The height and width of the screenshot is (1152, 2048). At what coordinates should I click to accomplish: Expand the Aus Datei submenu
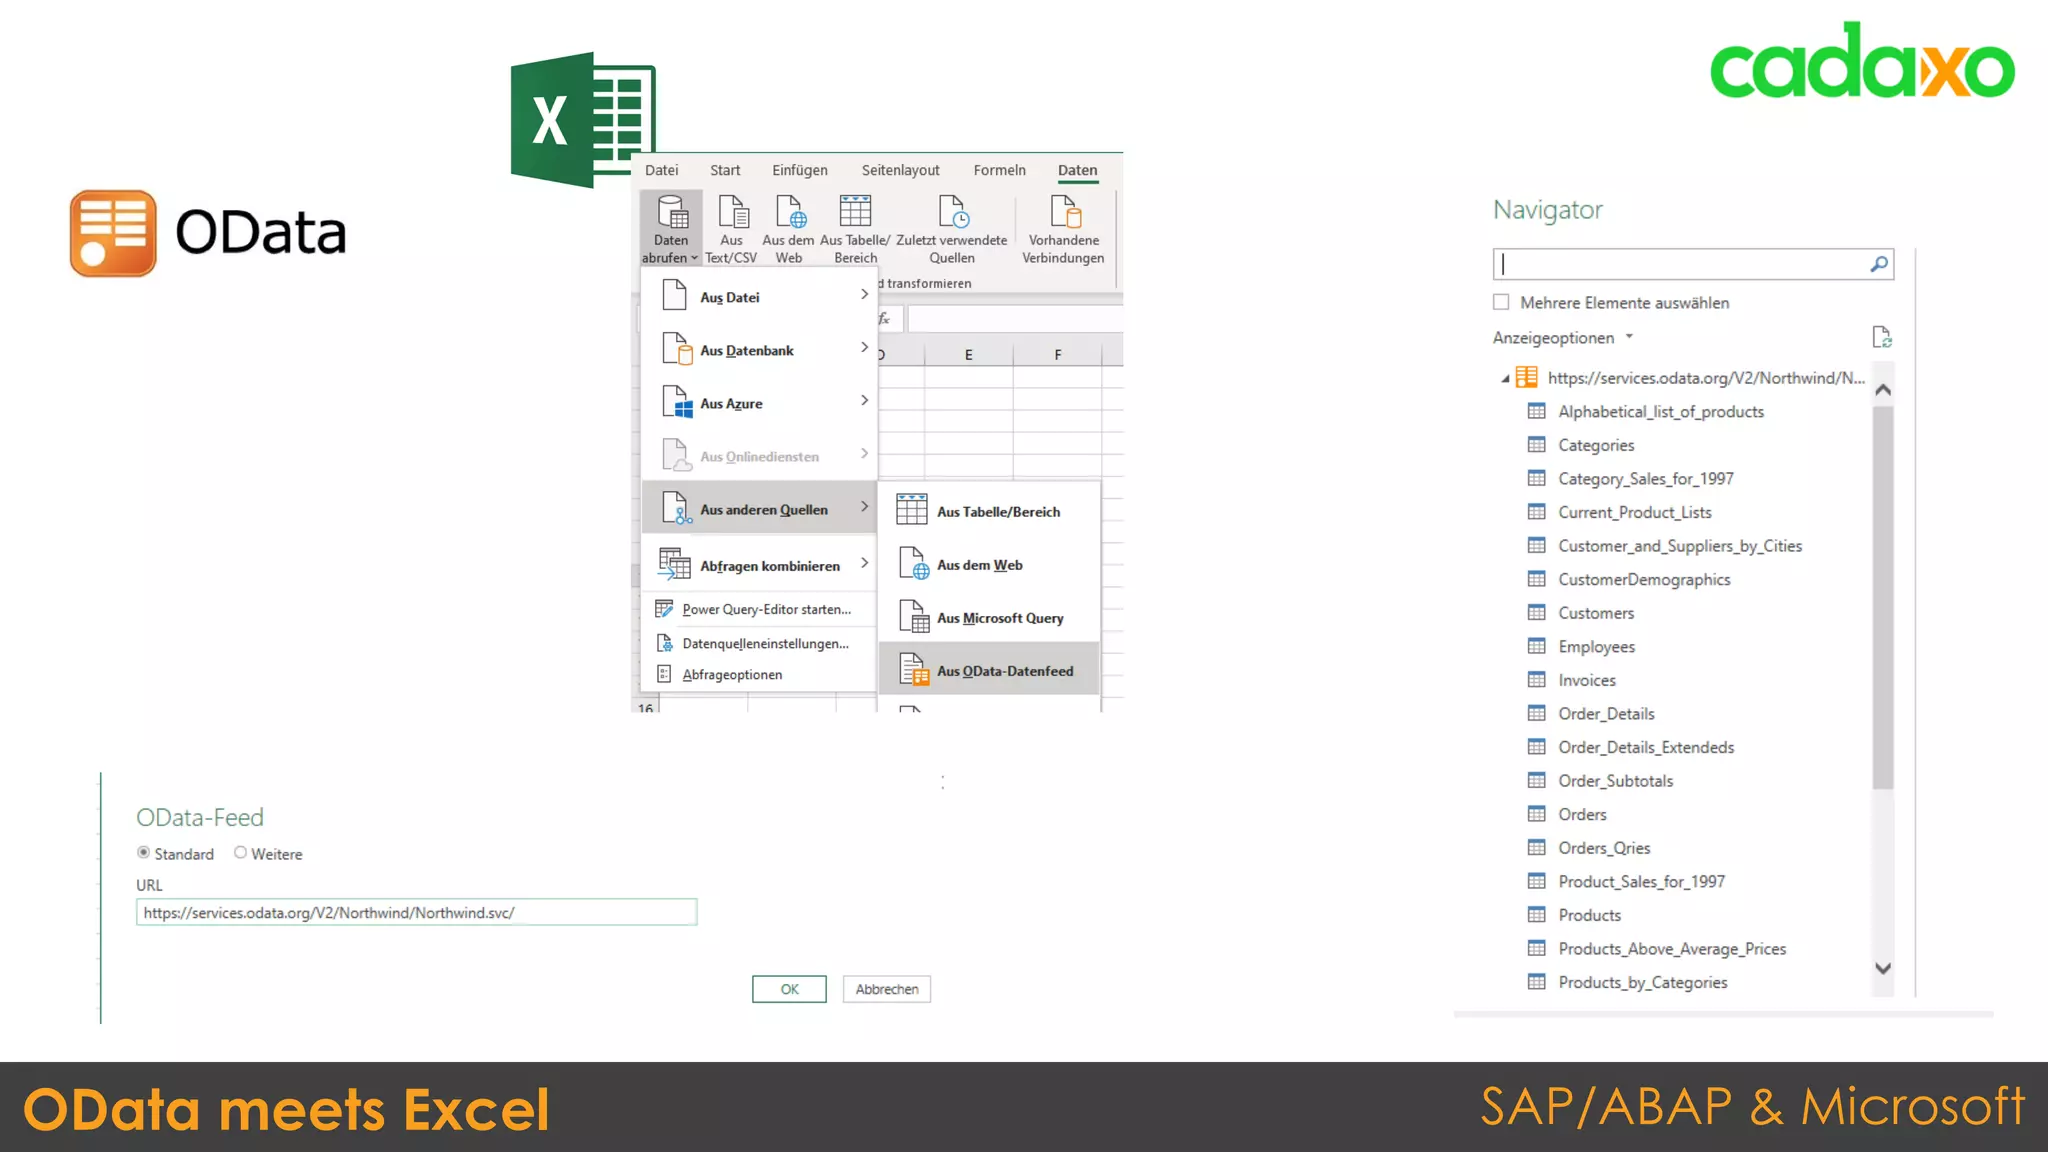pyautogui.click(x=759, y=297)
